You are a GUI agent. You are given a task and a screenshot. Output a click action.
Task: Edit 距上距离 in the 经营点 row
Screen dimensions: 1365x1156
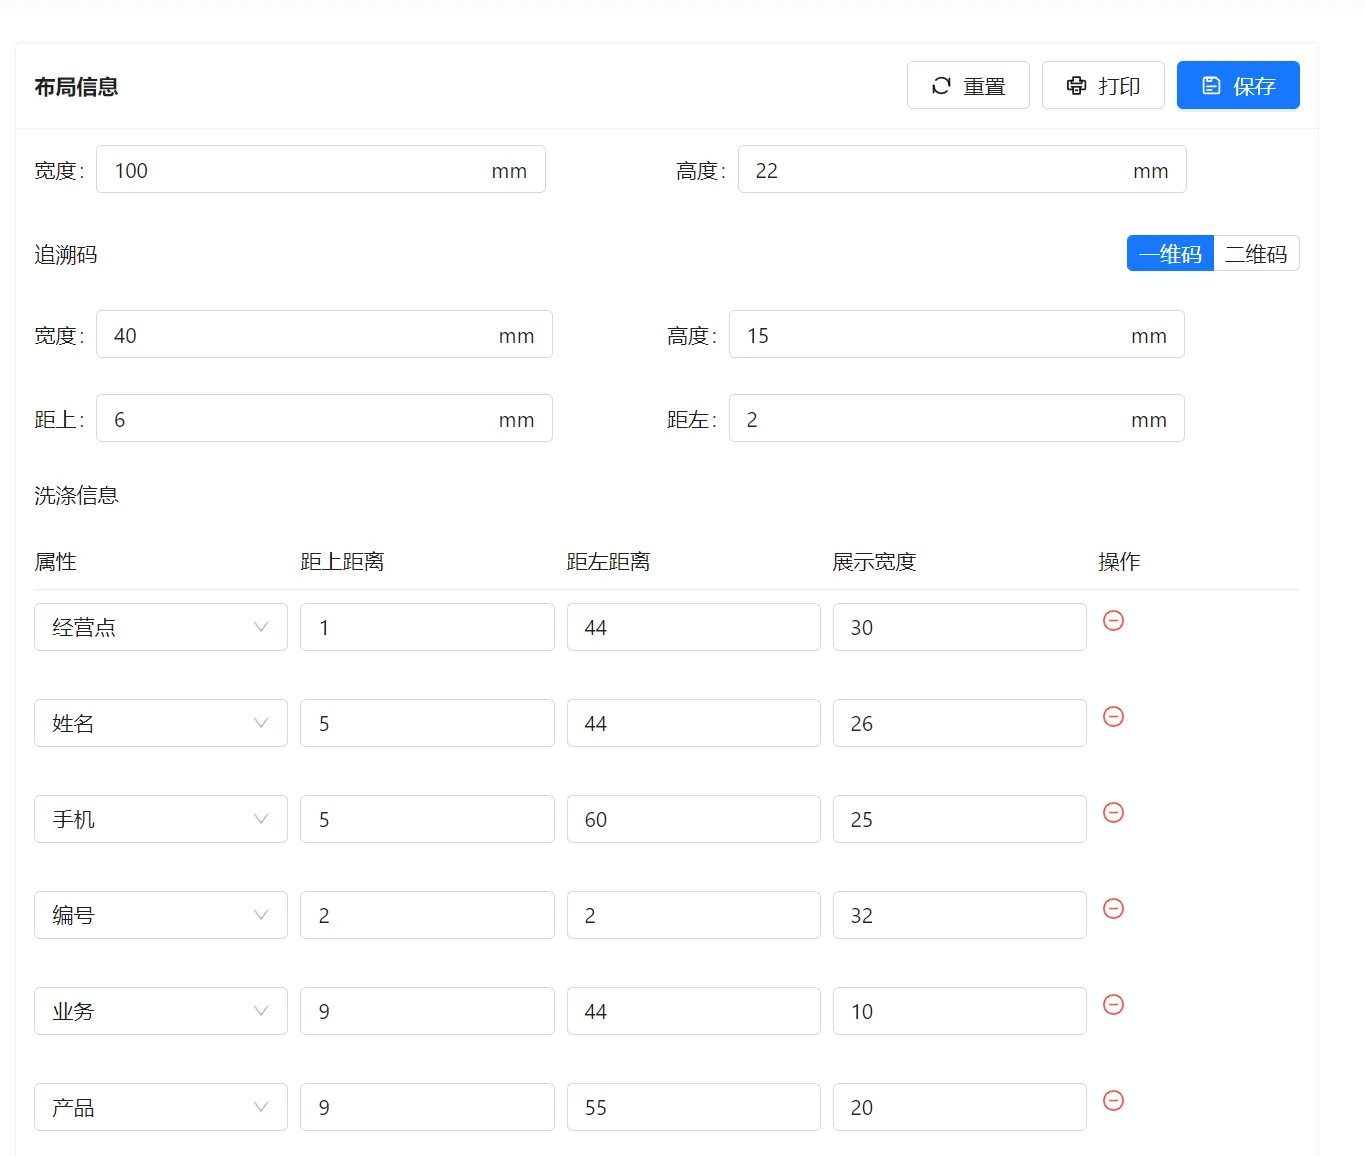point(427,627)
